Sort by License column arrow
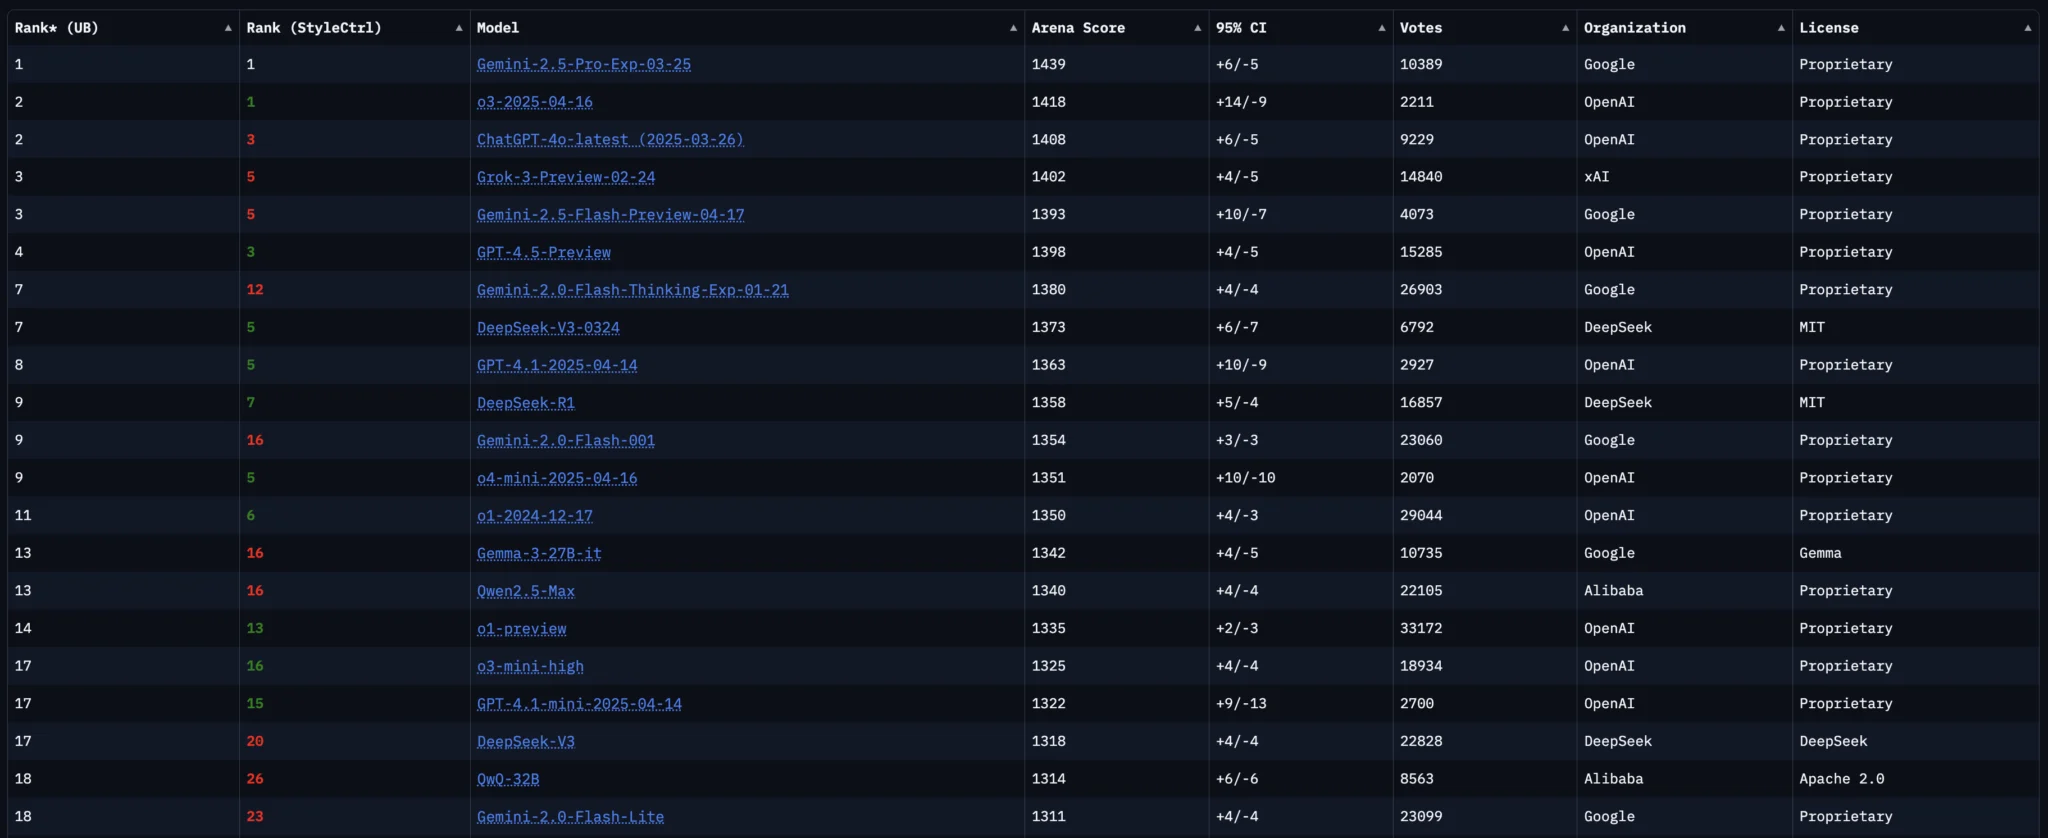This screenshot has height=838, width=2048. (2027, 28)
